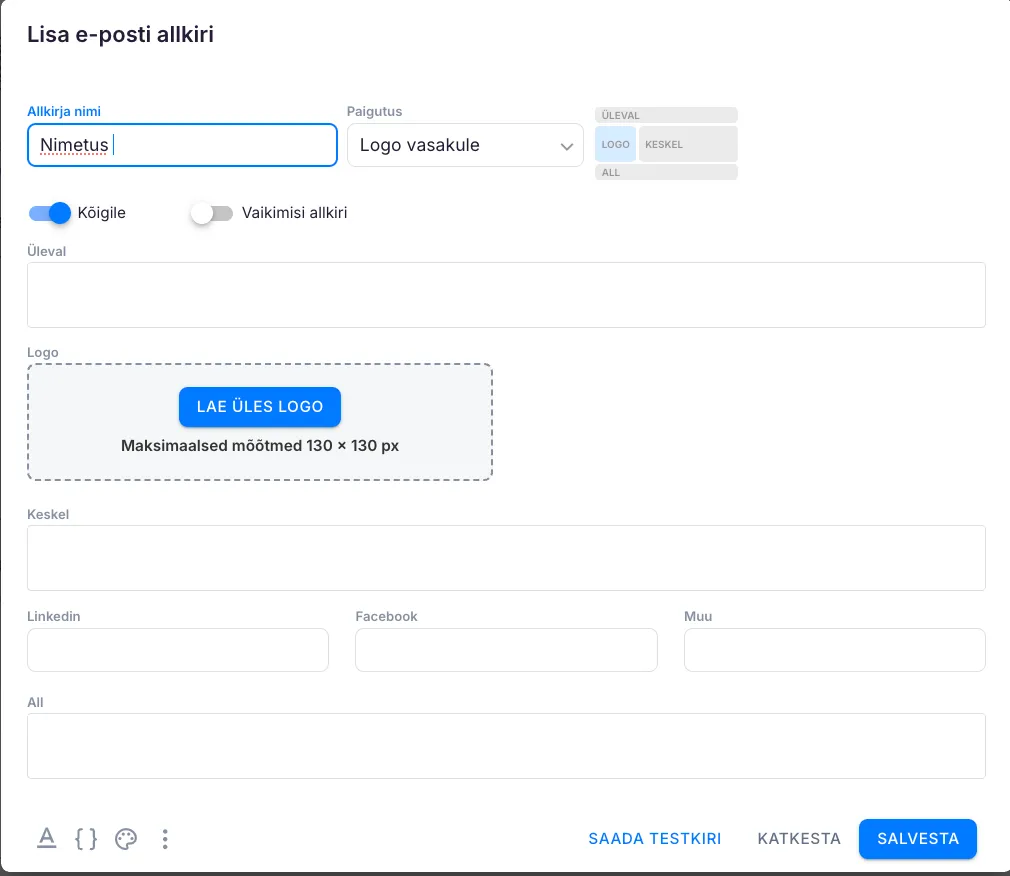Image resolution: width=1010 pixels, height=876 pixels.
Task: Click into the Keskel text area
Action: click(506, 558)
